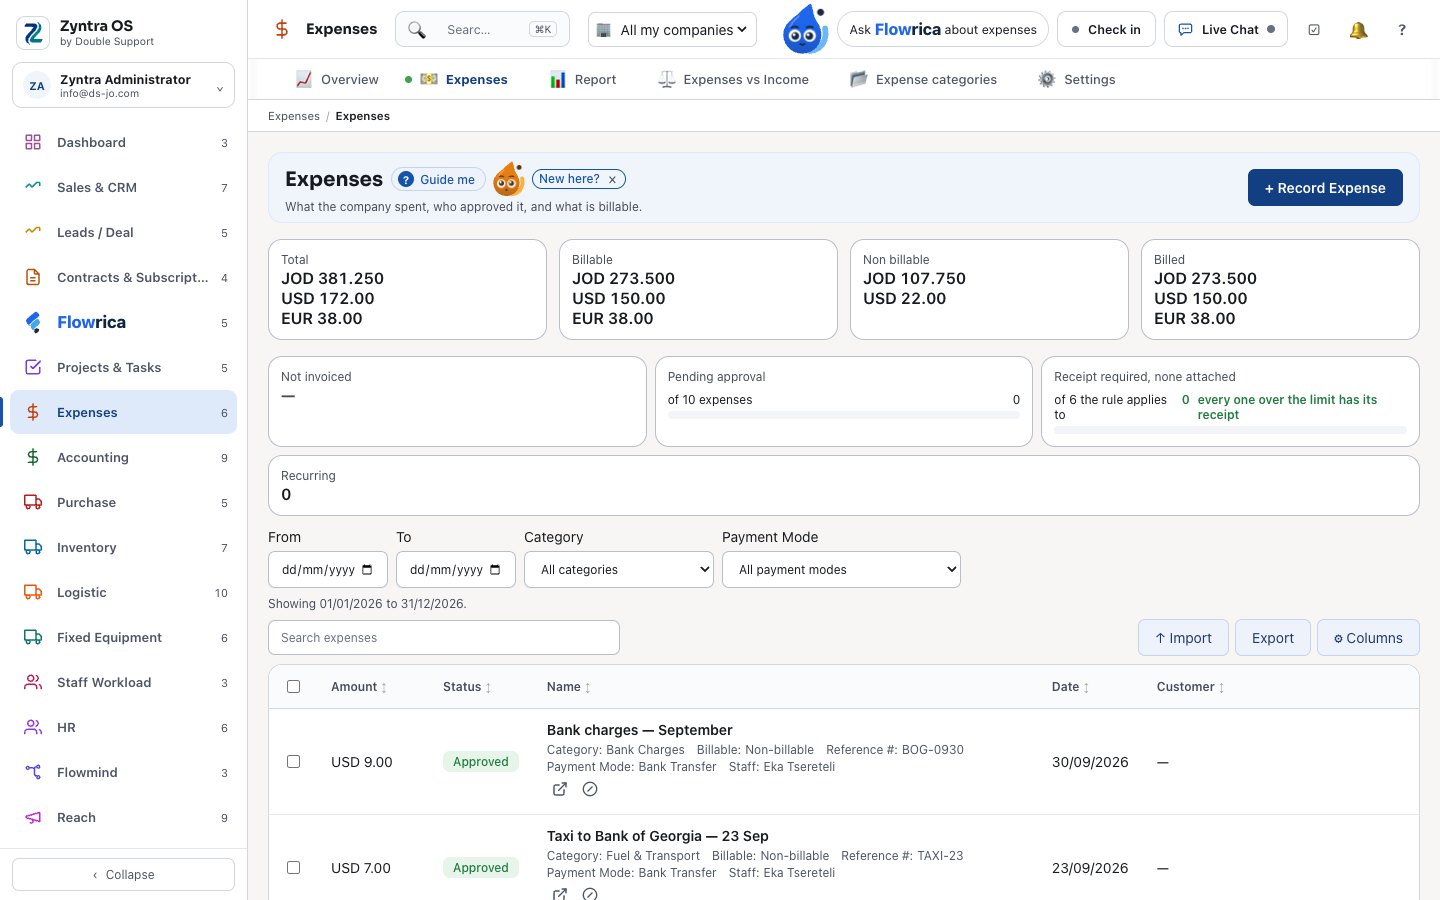Sort table by Date column
The image size is (1440, 900).
(x=1071, y=687)
